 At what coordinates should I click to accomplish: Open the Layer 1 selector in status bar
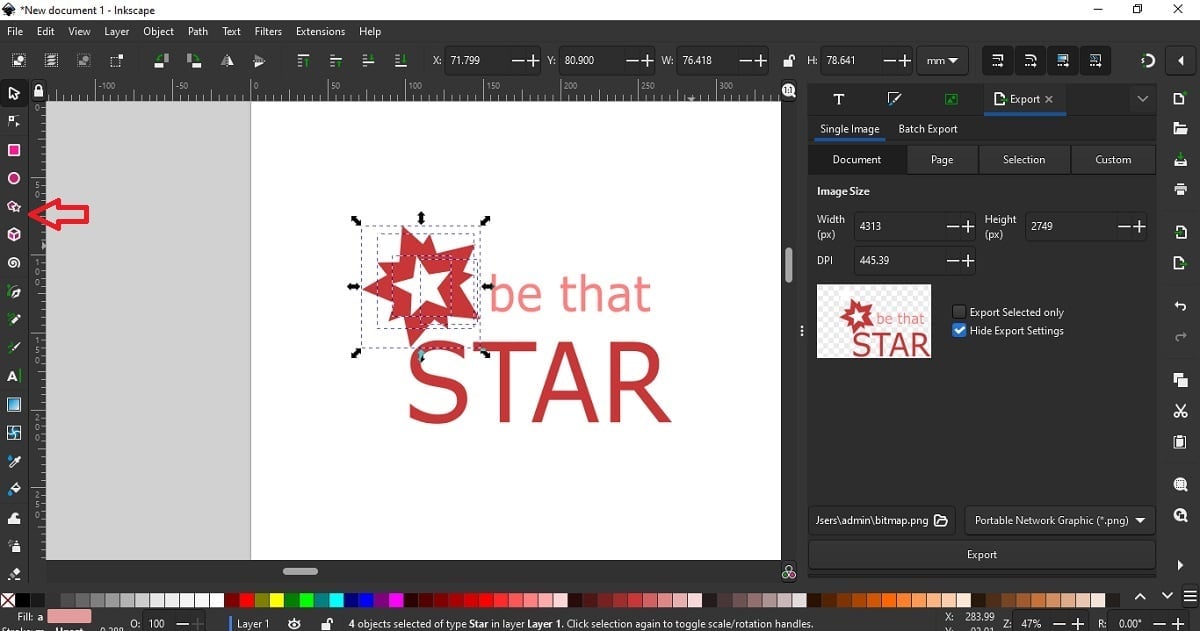253,623
